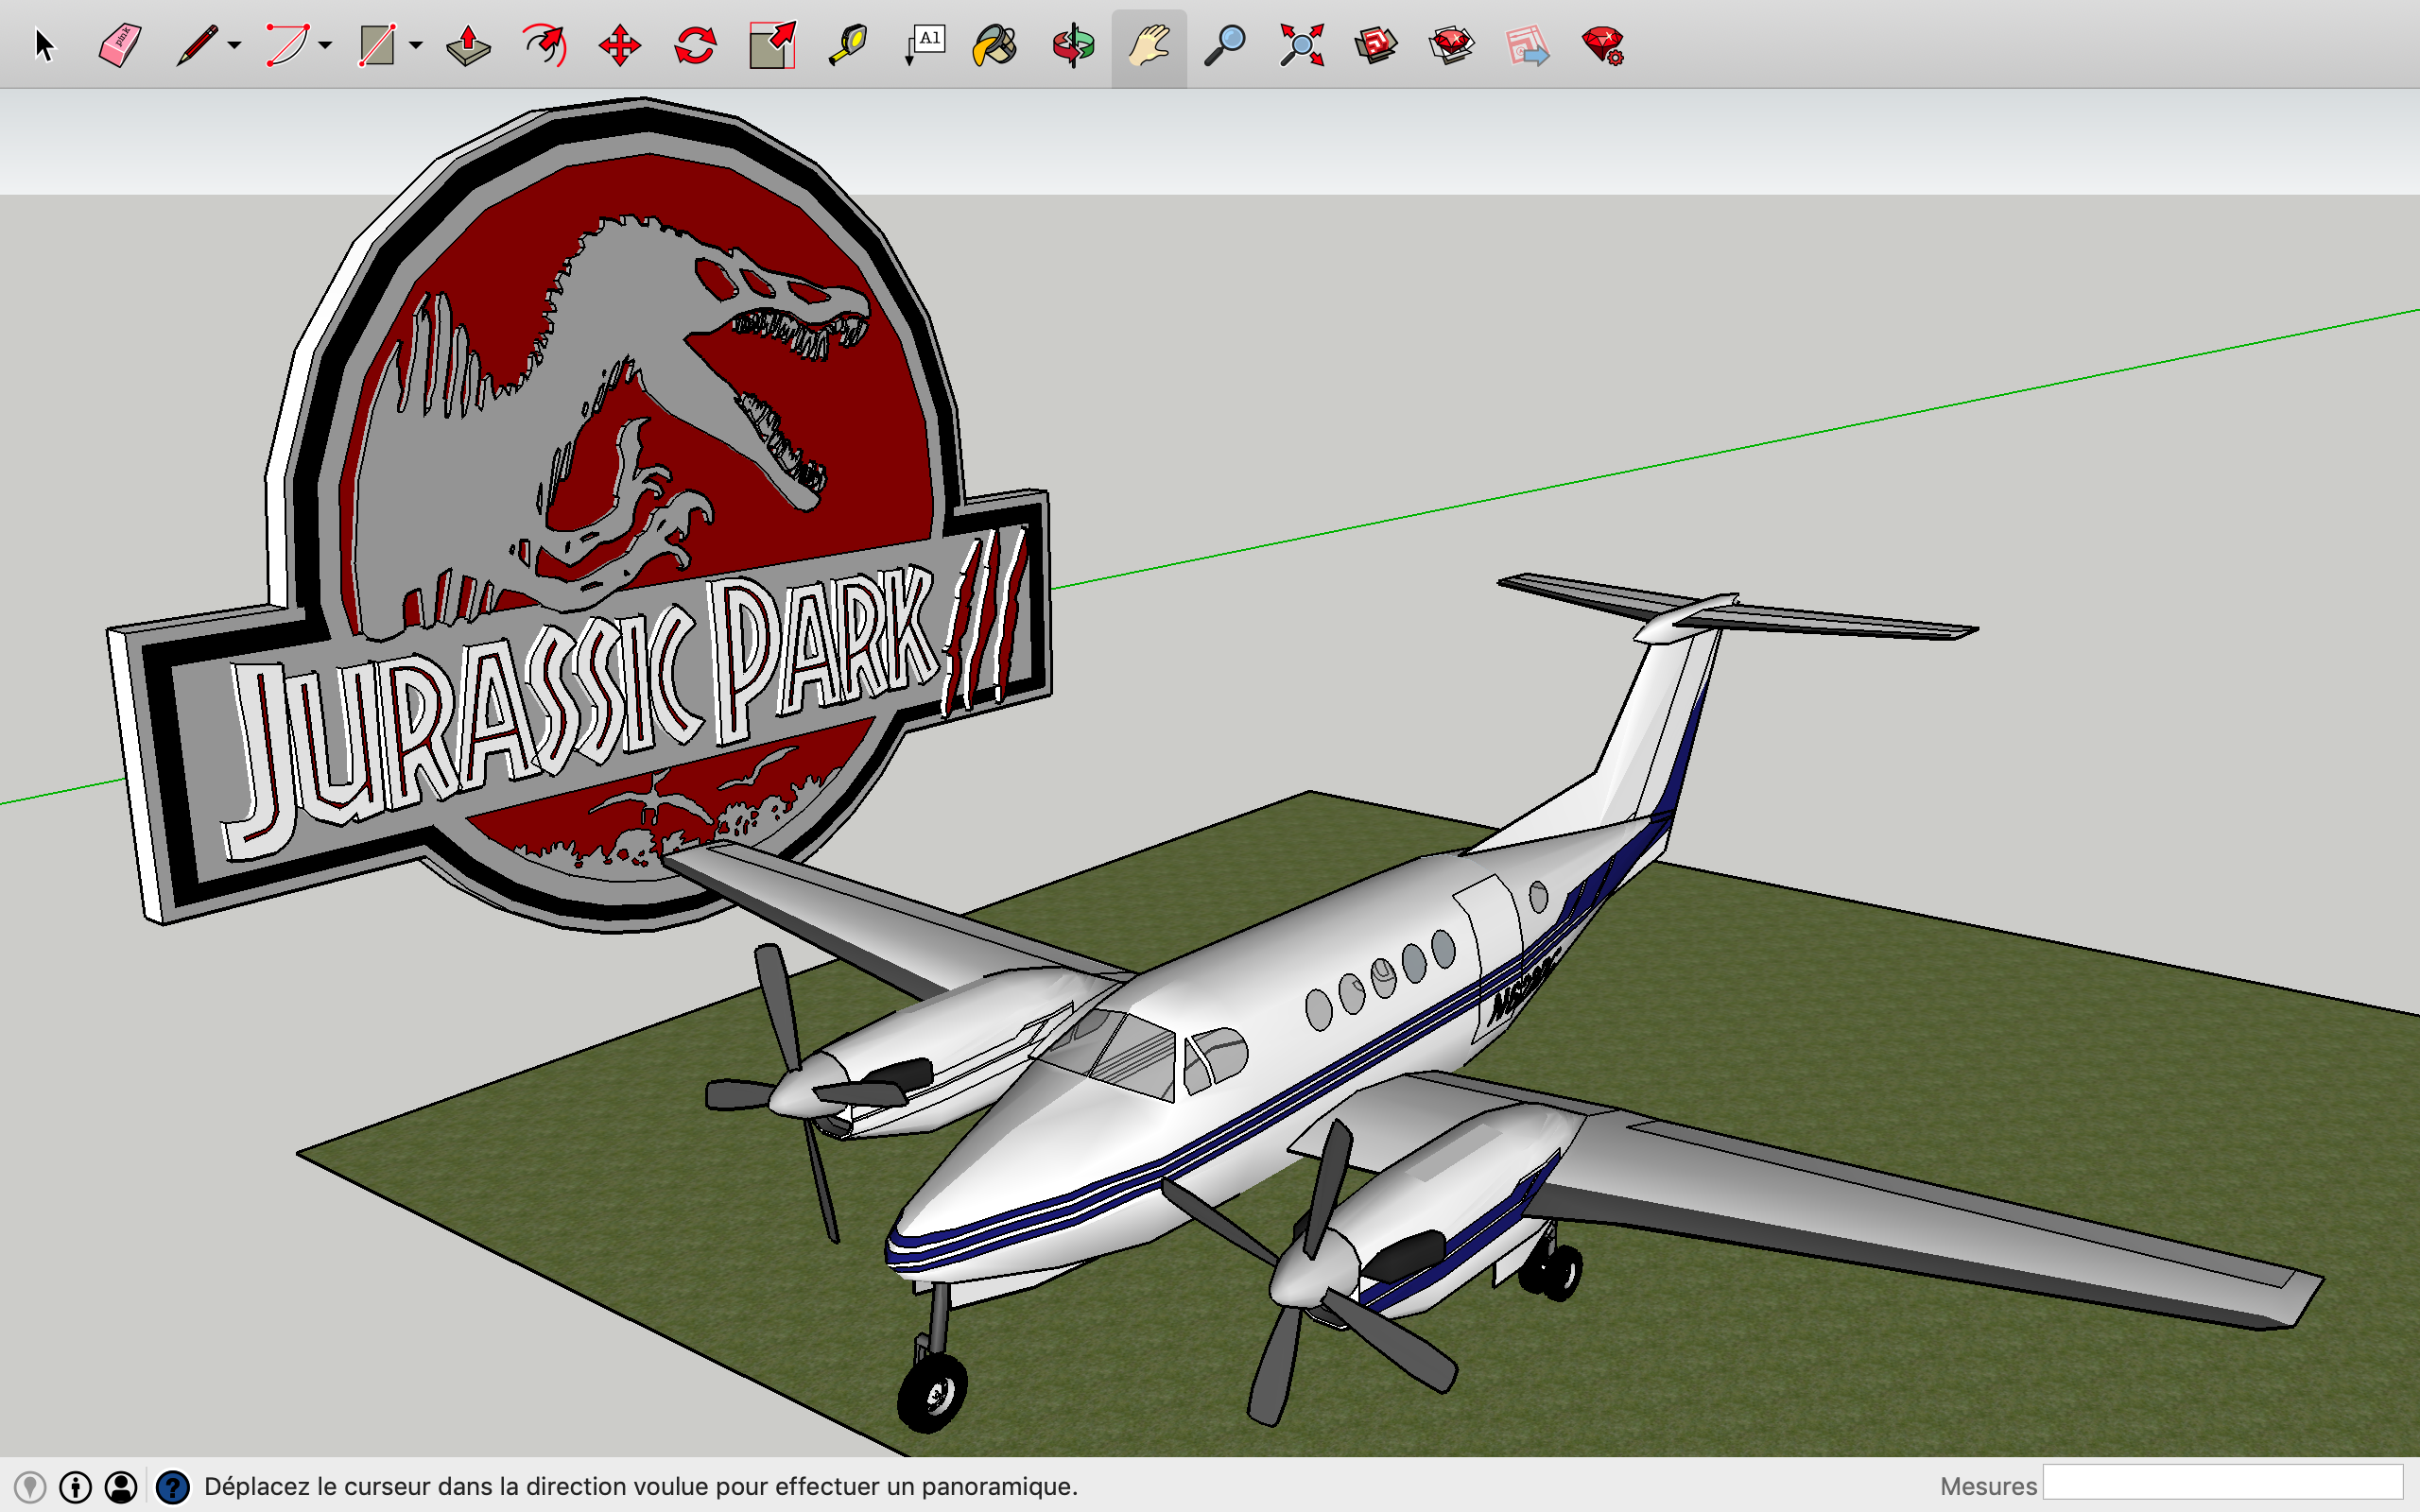
Task: Activate the Zoom magnifier tool
Action: pos(1224,46)
